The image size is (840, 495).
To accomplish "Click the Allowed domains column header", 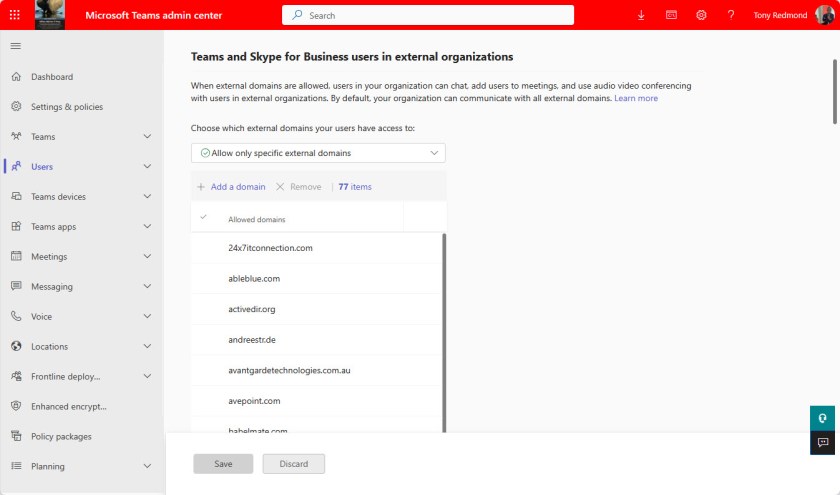I will (257, 220).
